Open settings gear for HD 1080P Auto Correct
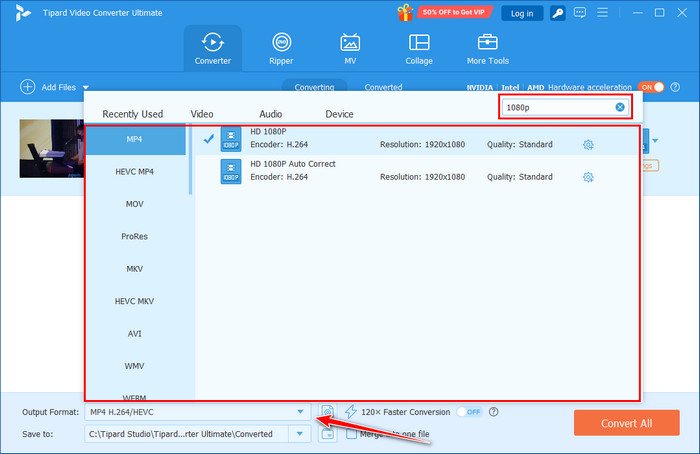 pyautogui.click(x=588, y=177)
